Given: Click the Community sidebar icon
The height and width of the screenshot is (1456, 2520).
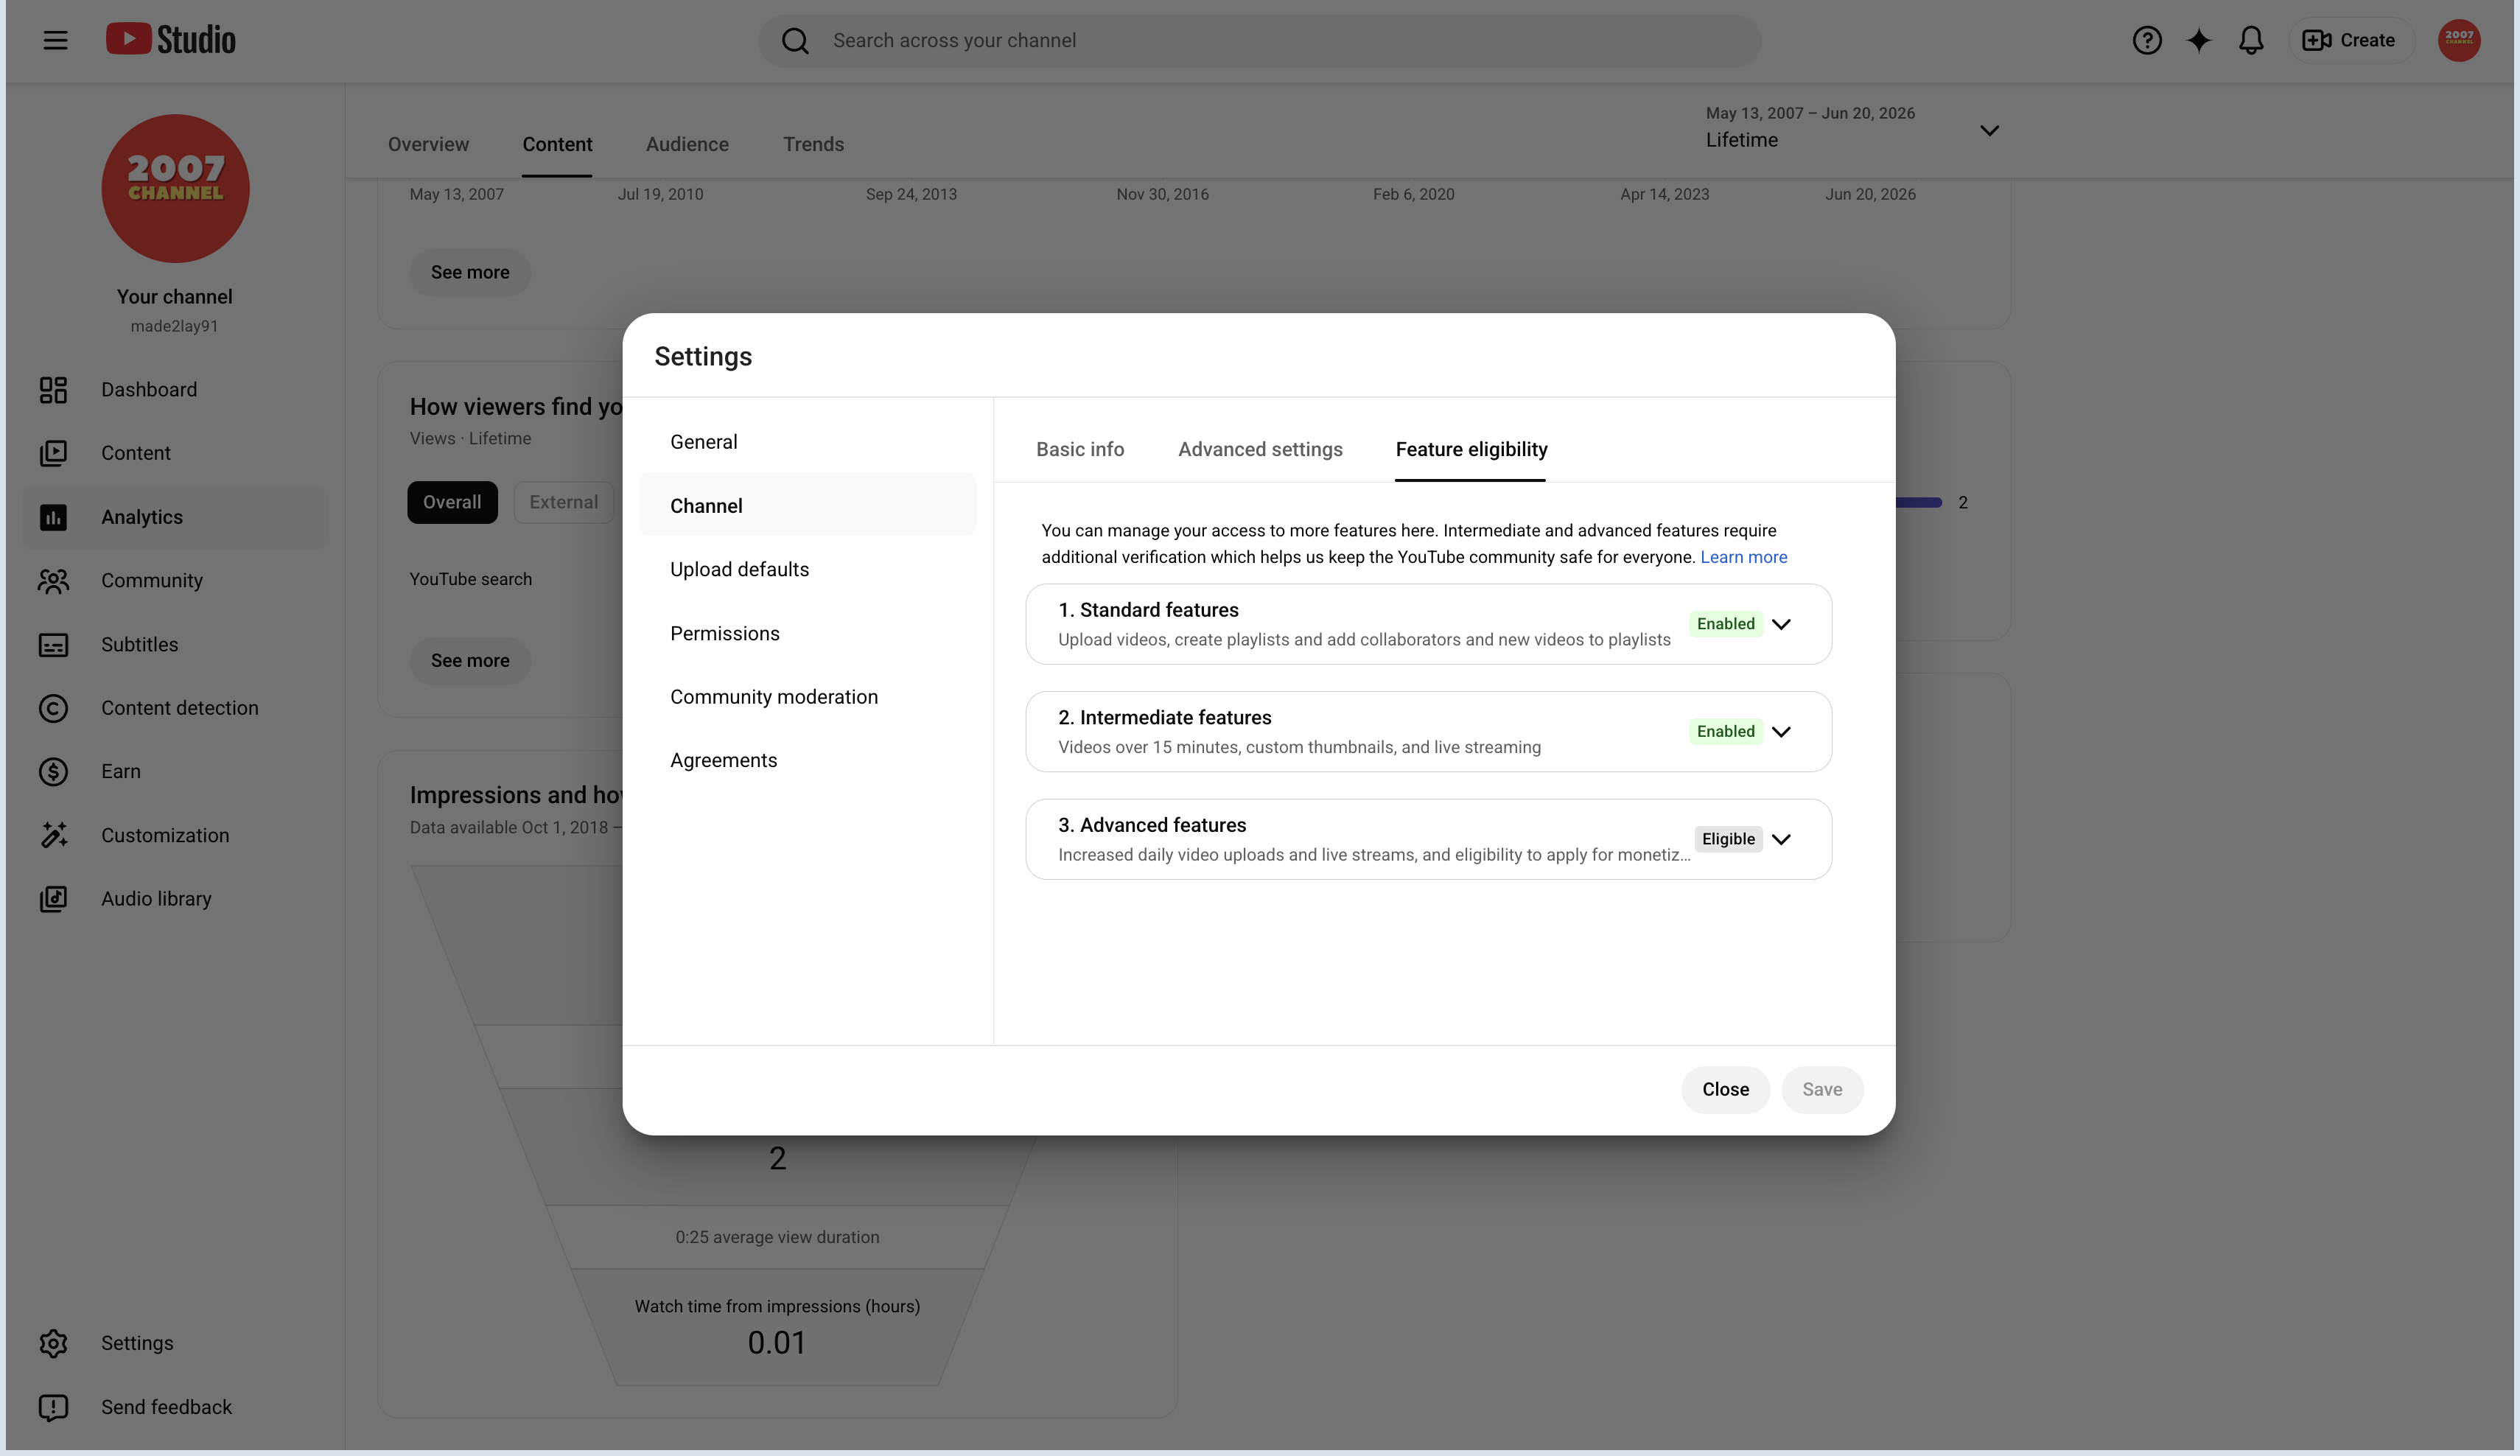Looking at the screenshot, I should tap(53, 581).
